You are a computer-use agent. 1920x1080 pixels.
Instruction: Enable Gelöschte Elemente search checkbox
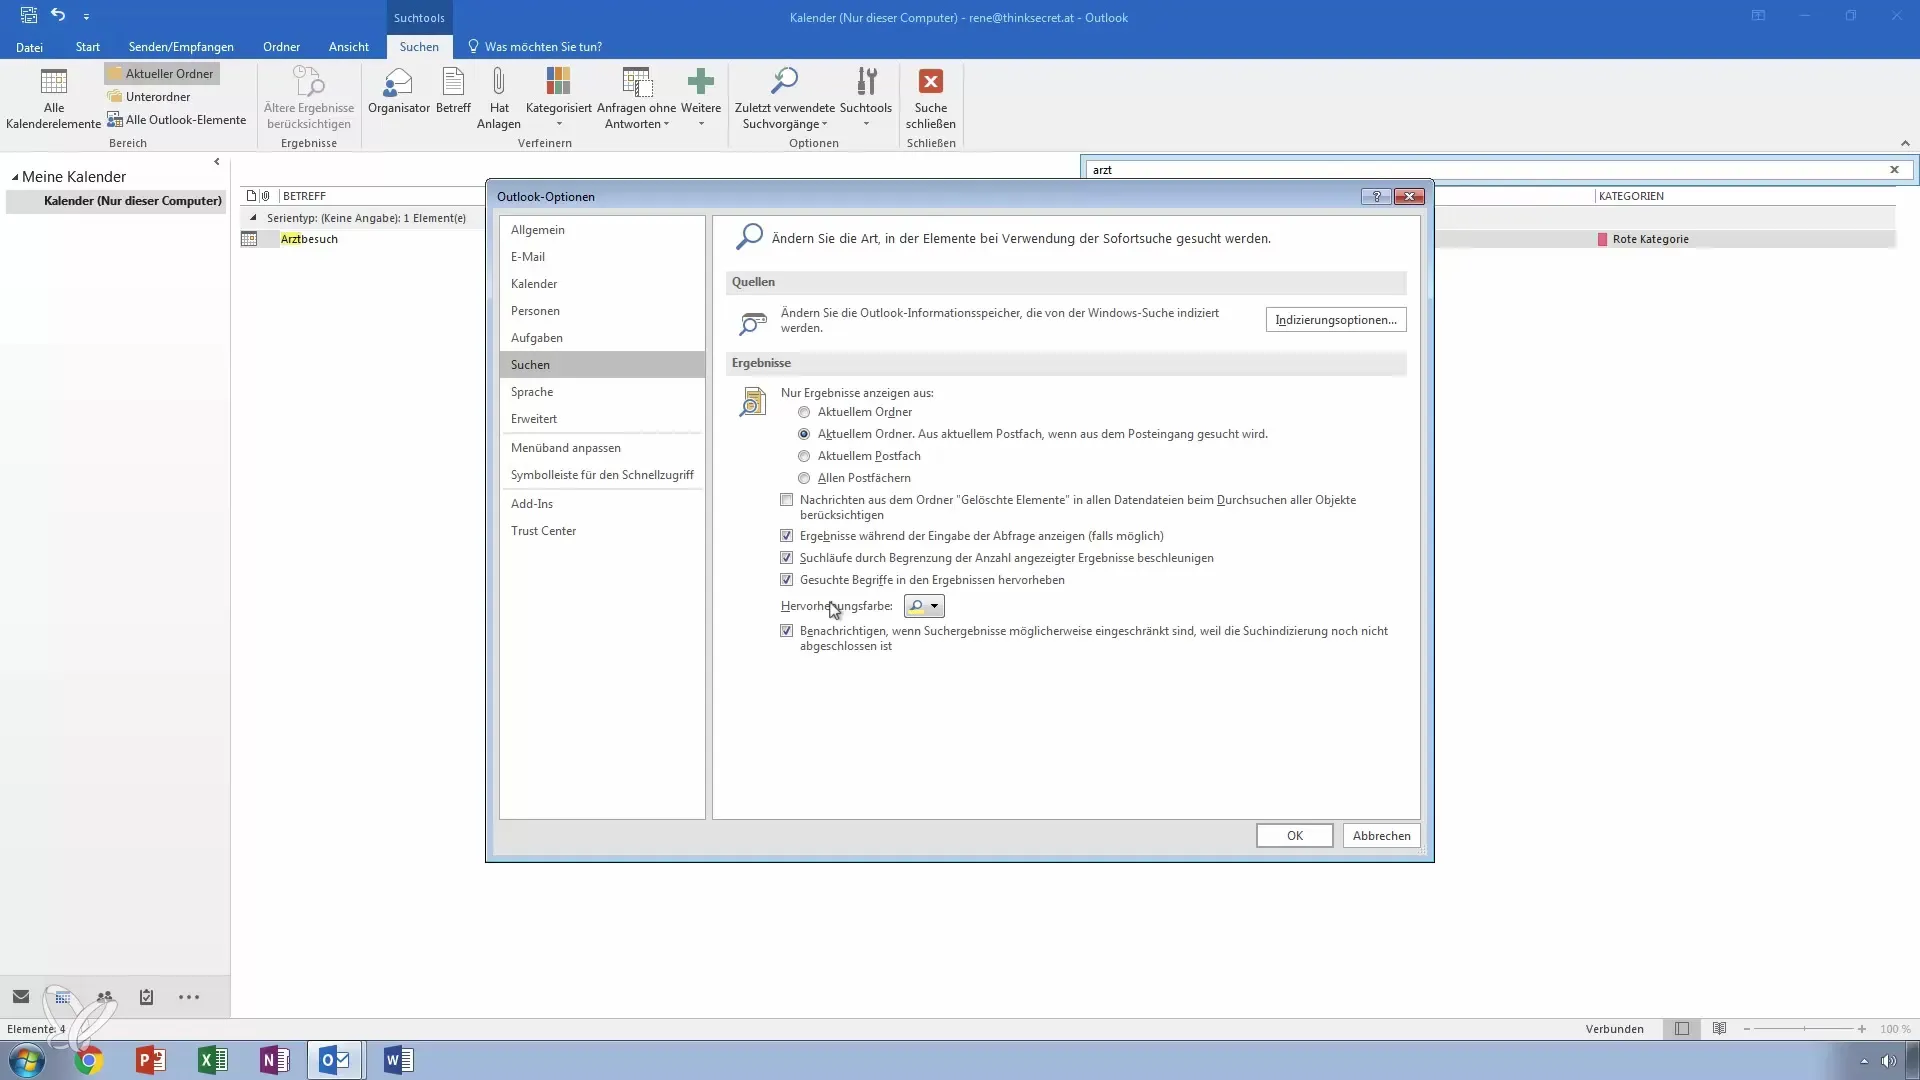coord(787,500)
